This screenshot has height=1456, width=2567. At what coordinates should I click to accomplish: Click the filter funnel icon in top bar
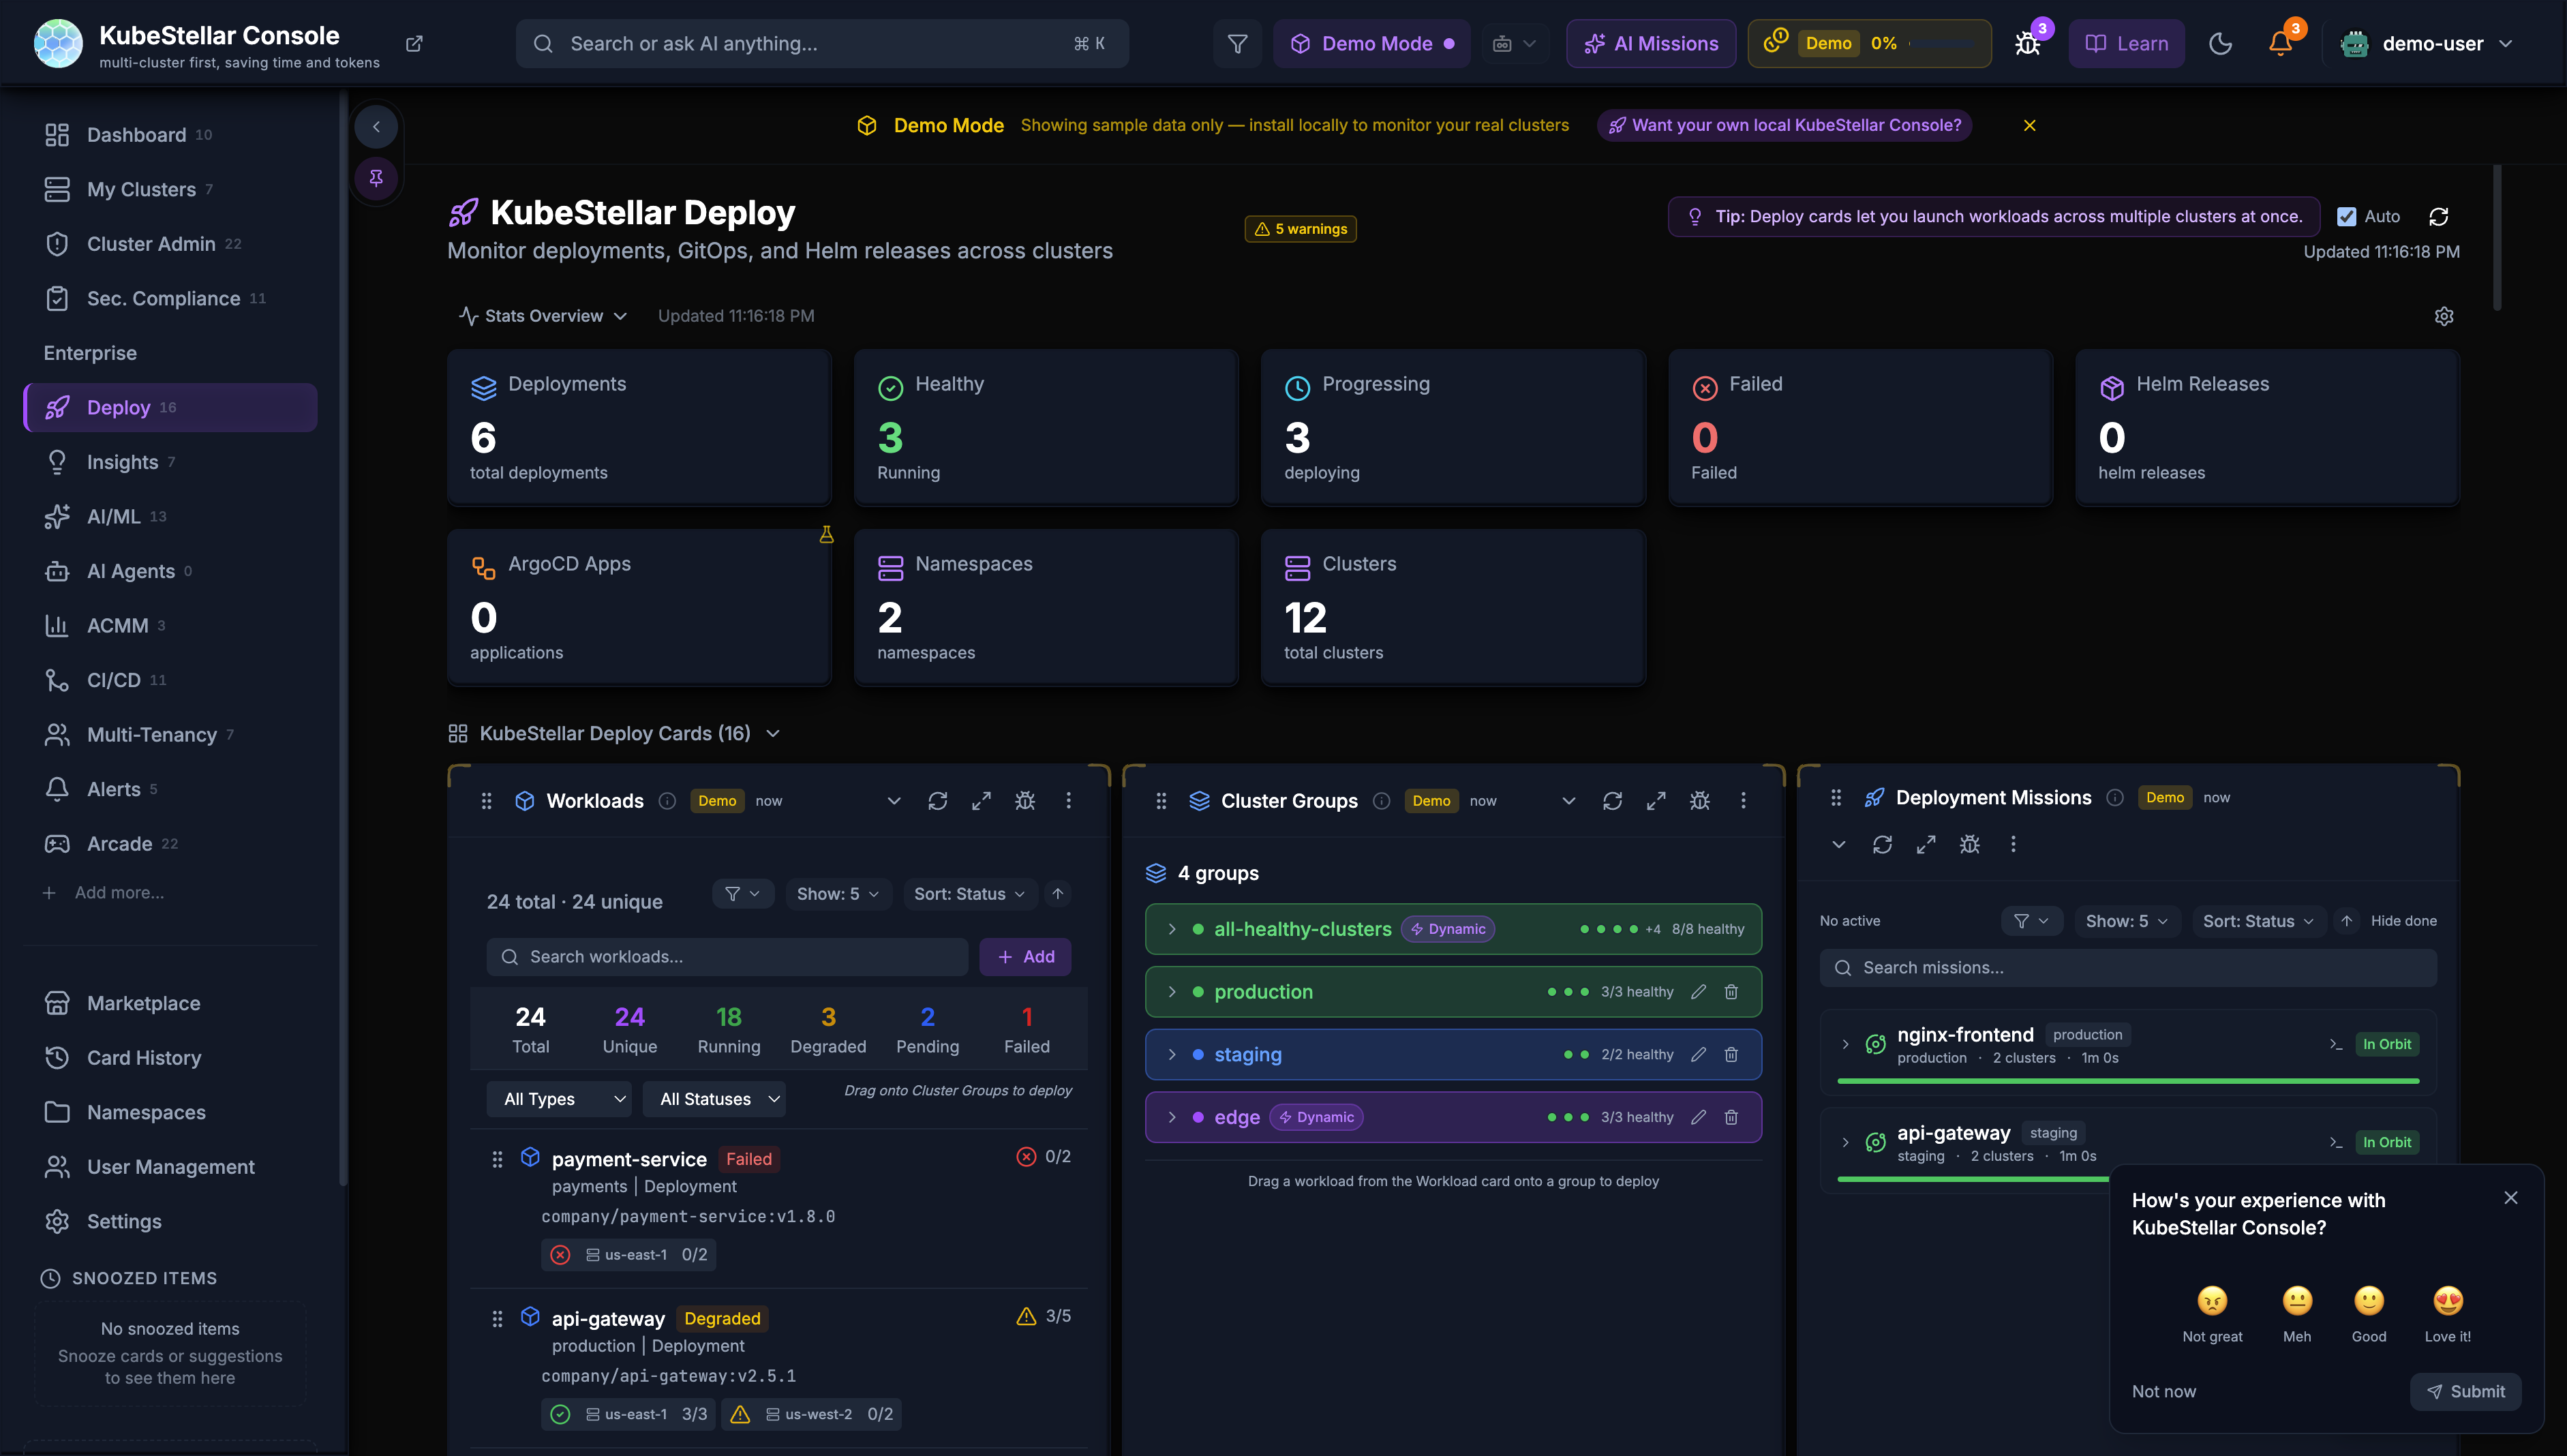[x=1237, y=43]
